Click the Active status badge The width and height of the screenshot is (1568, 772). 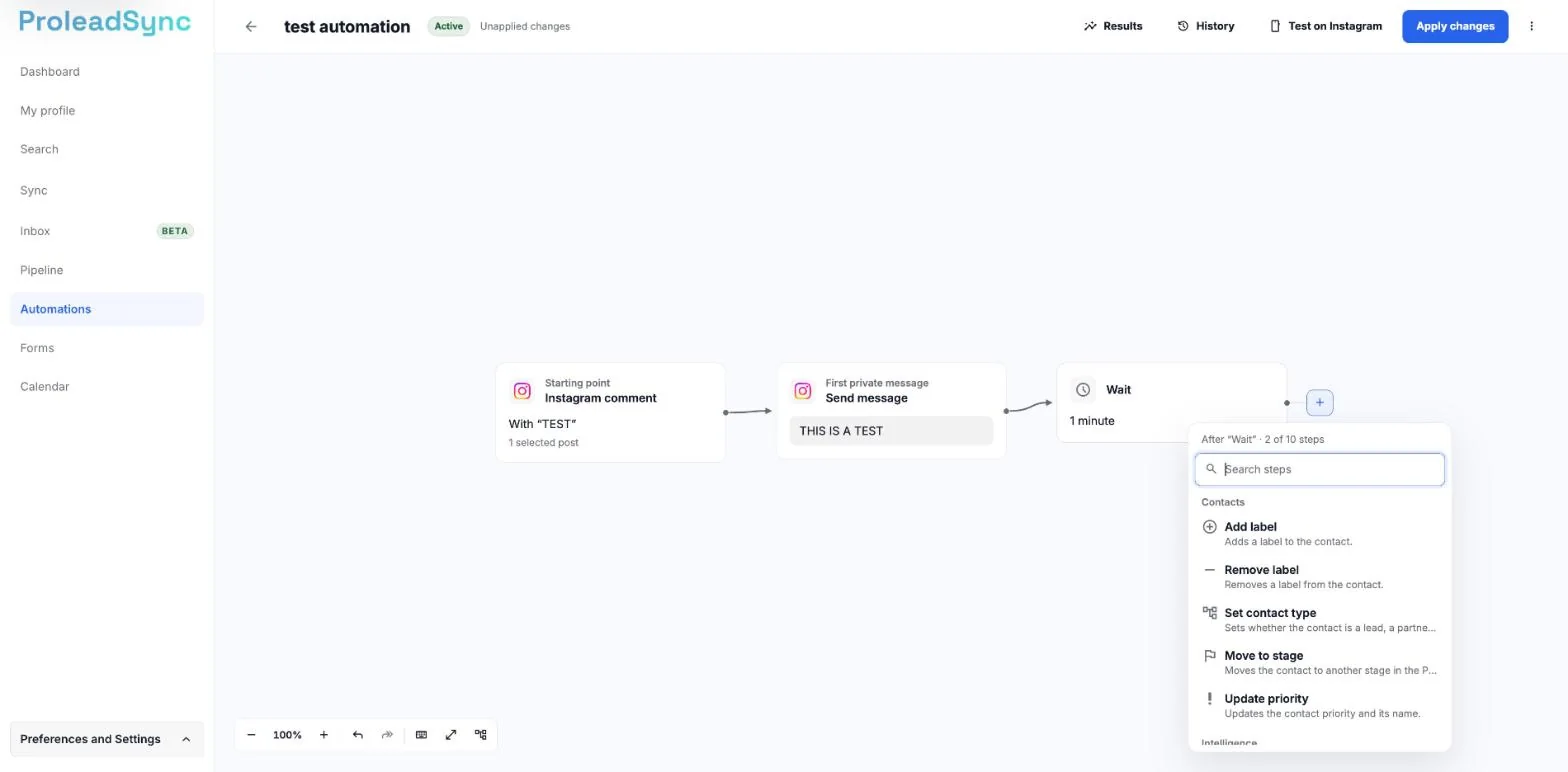pyautogui.click(x=448, y=26)
